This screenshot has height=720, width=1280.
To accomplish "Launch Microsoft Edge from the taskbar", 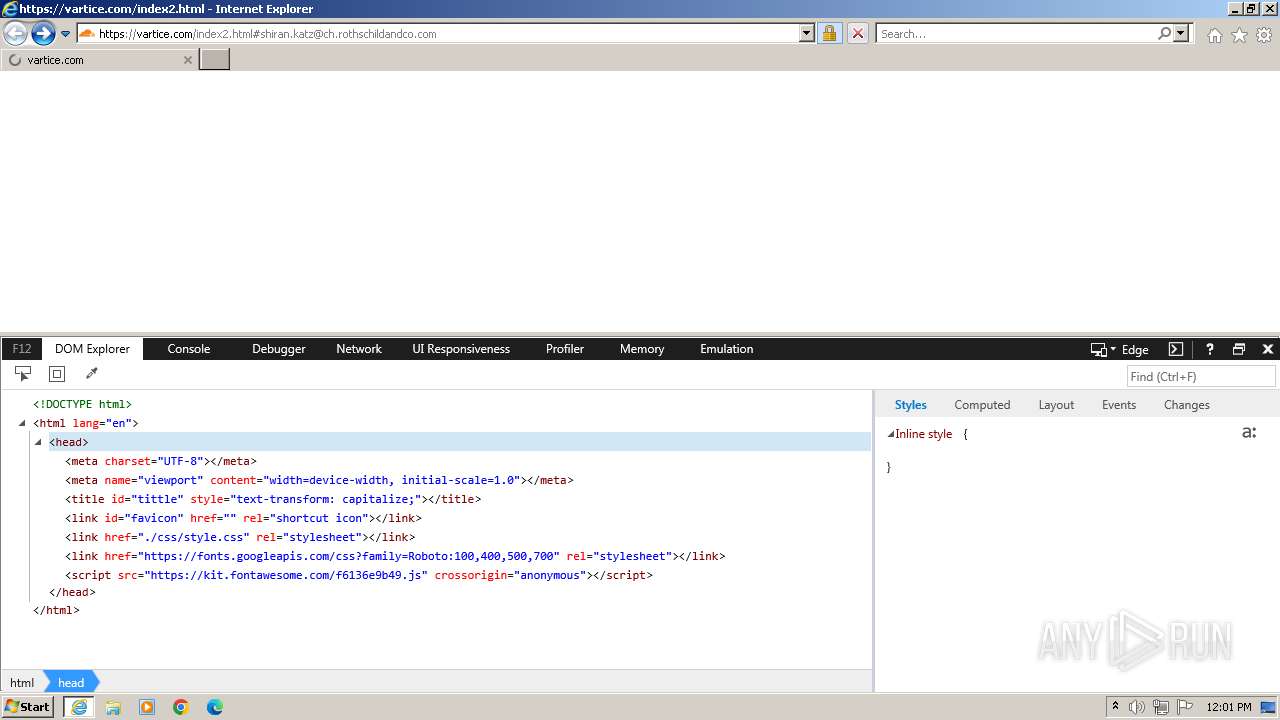I will (x=215, y=707).
